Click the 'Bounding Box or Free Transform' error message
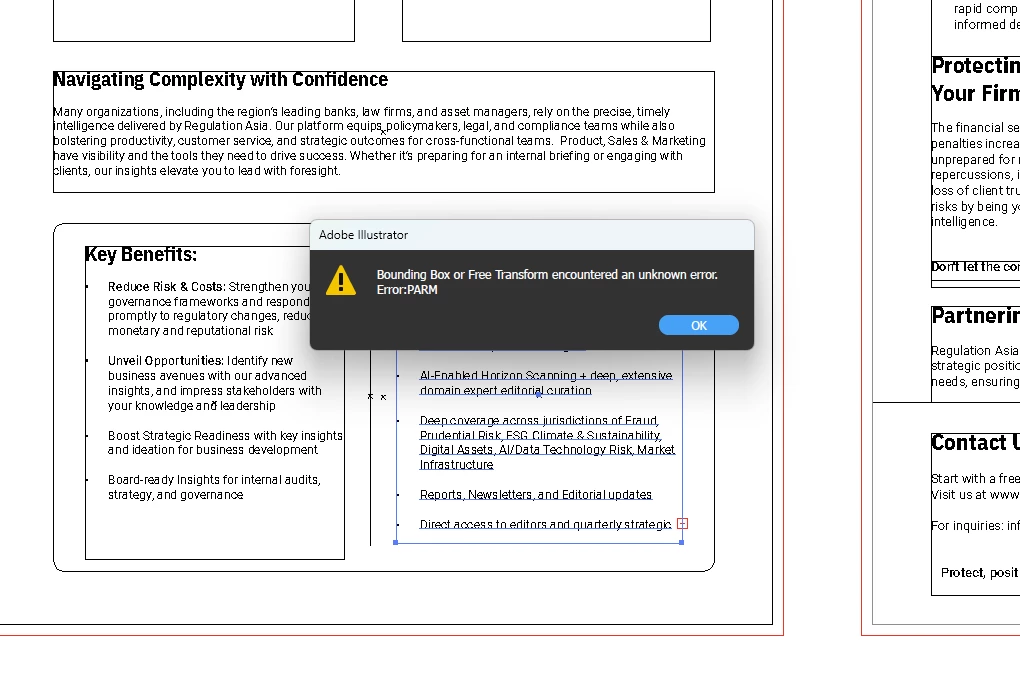 547,274
